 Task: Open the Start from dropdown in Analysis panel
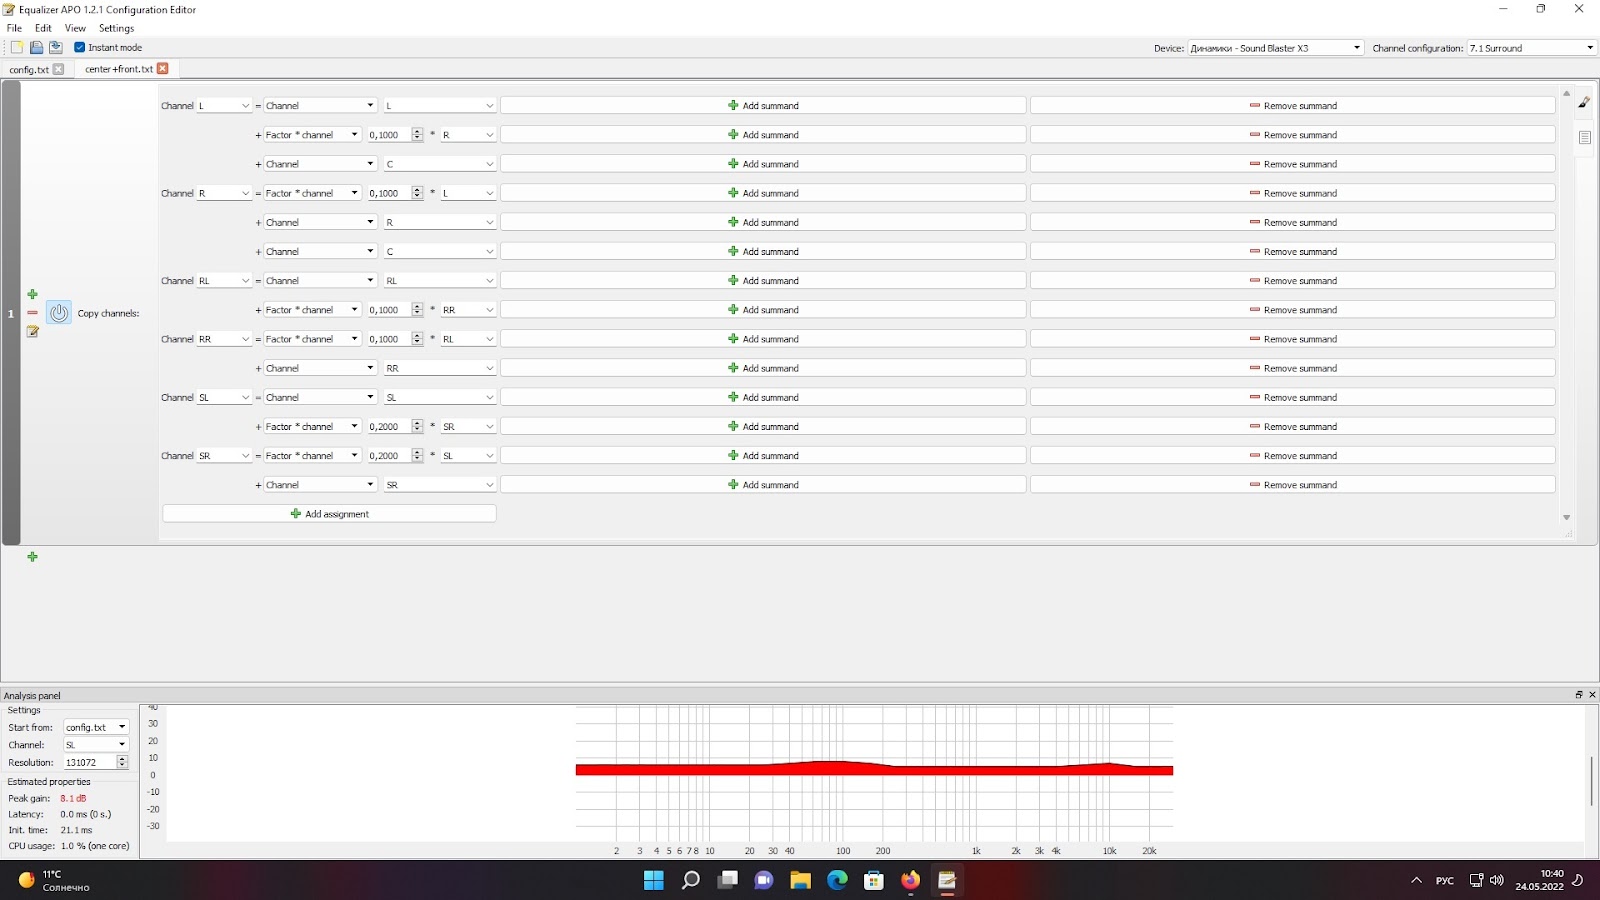(x=96, y=727)
